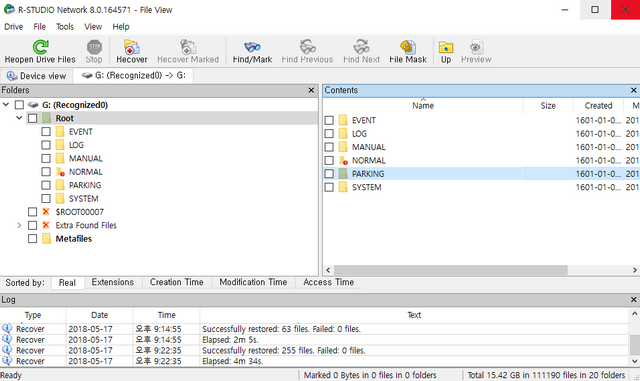The image size is (640, 381).
Task: Click log entry "Elapsed: 2m 5s."
Action: pos(230,340)
